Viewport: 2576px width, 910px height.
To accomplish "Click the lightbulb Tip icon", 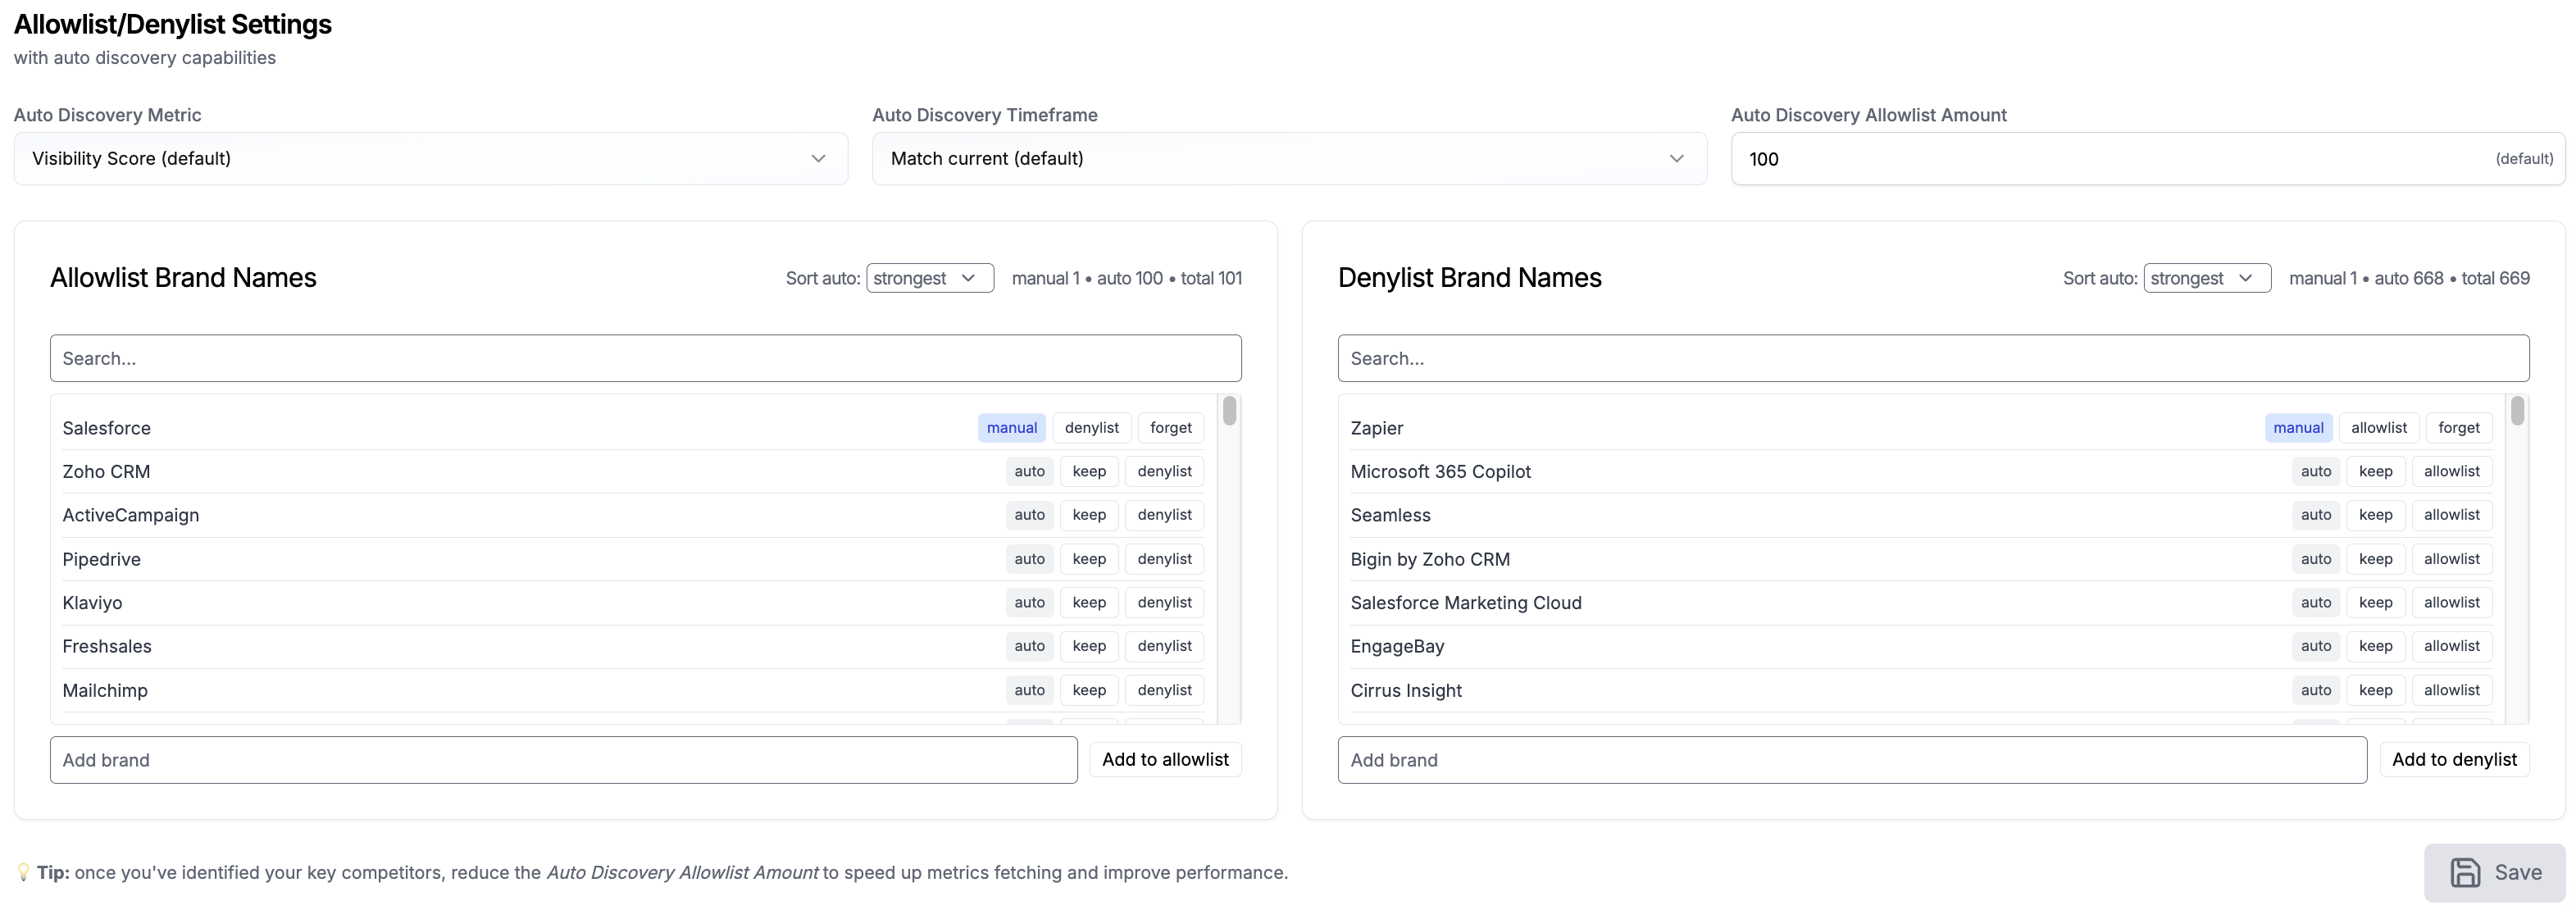I will coord(23,872).
